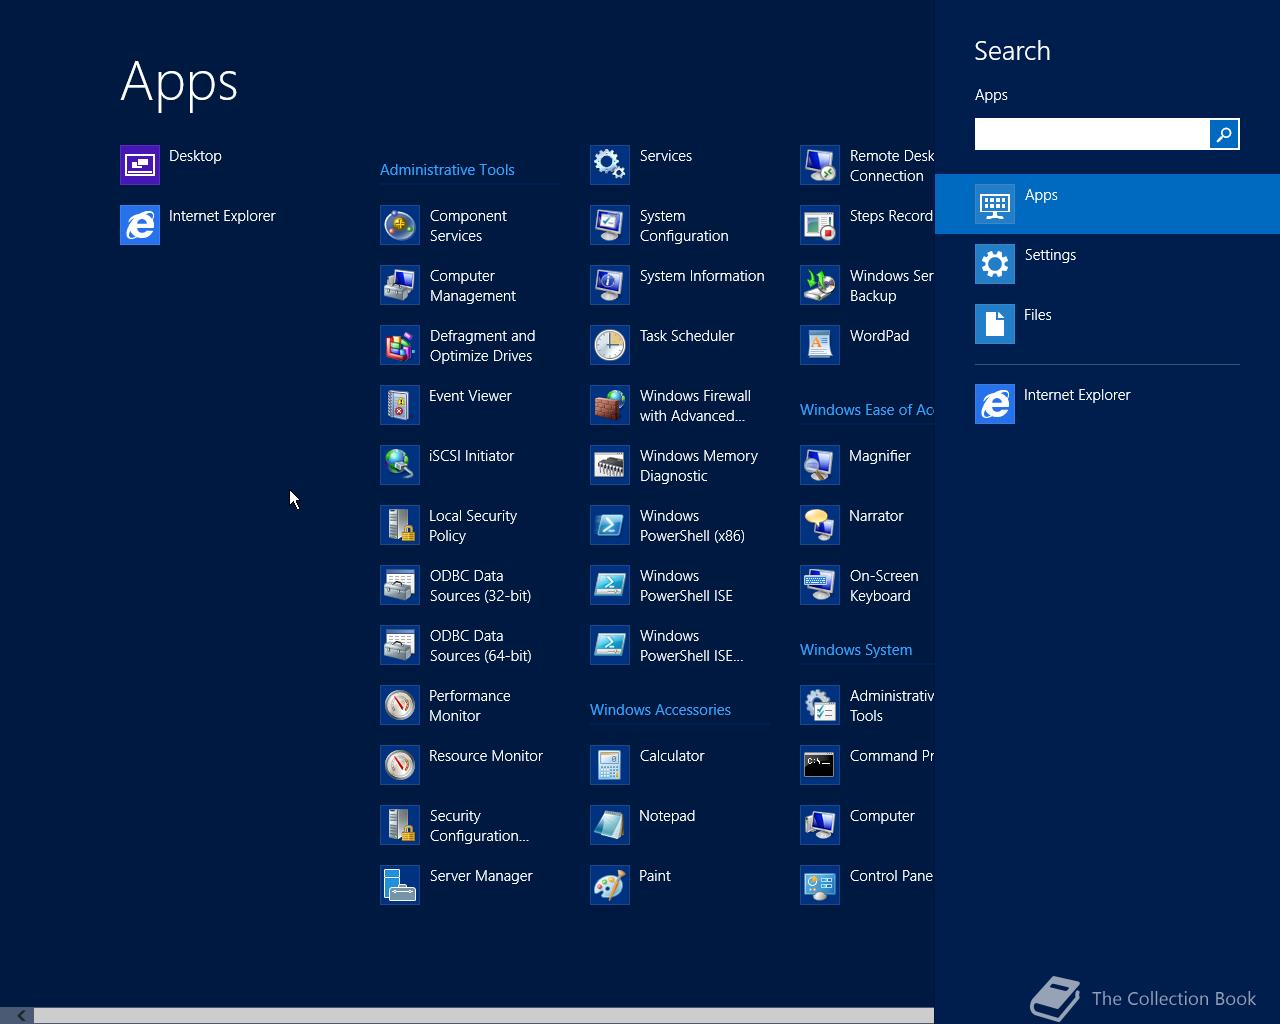1280x1024 pixels.
Task: Click the Windows System group header
Action: point(856,650)
